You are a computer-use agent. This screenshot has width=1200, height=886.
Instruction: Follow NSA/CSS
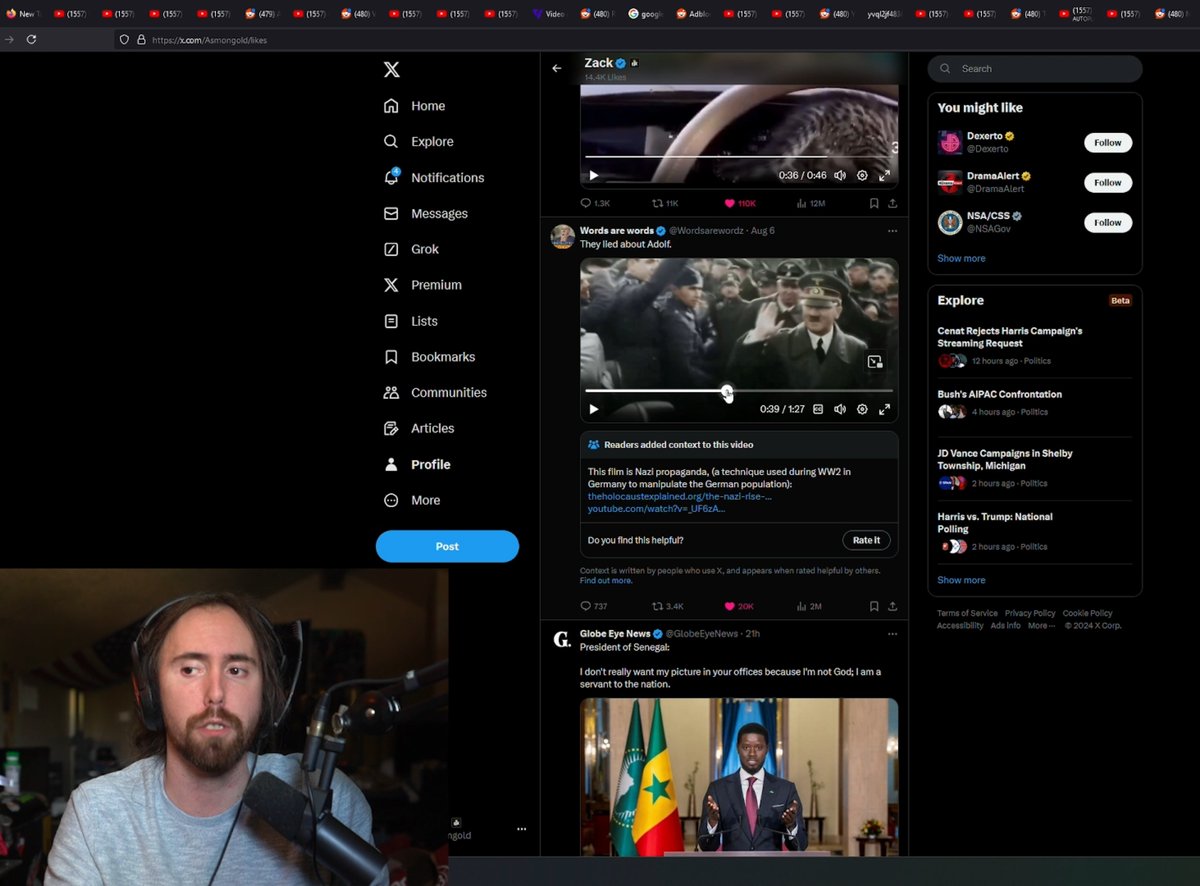coord(1108,223)
